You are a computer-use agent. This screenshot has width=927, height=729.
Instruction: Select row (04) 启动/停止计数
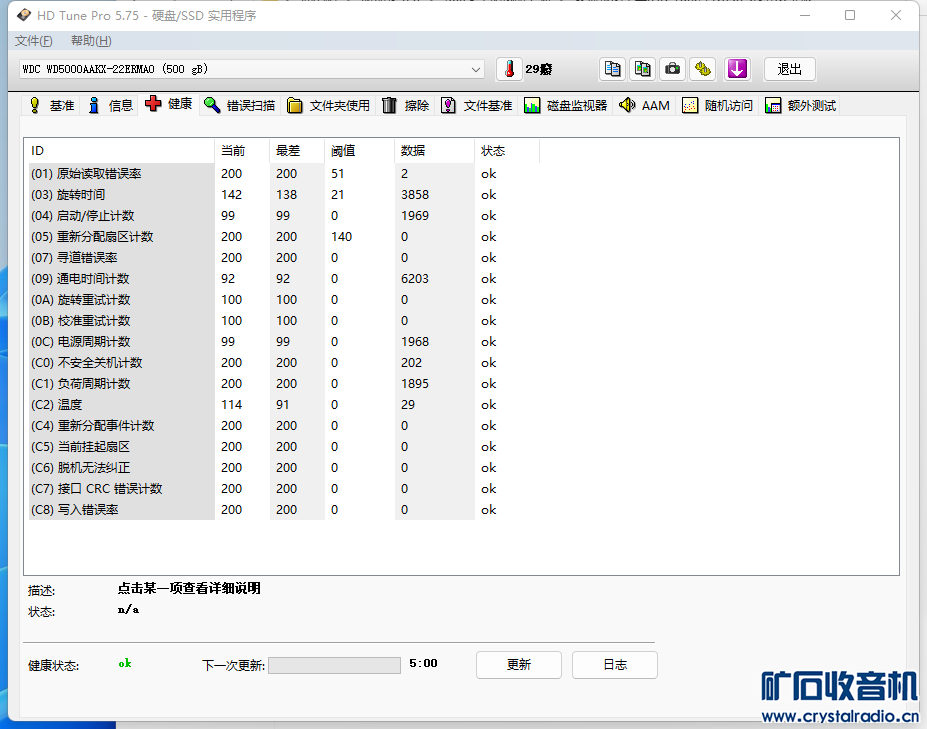[x=284, y=216]
